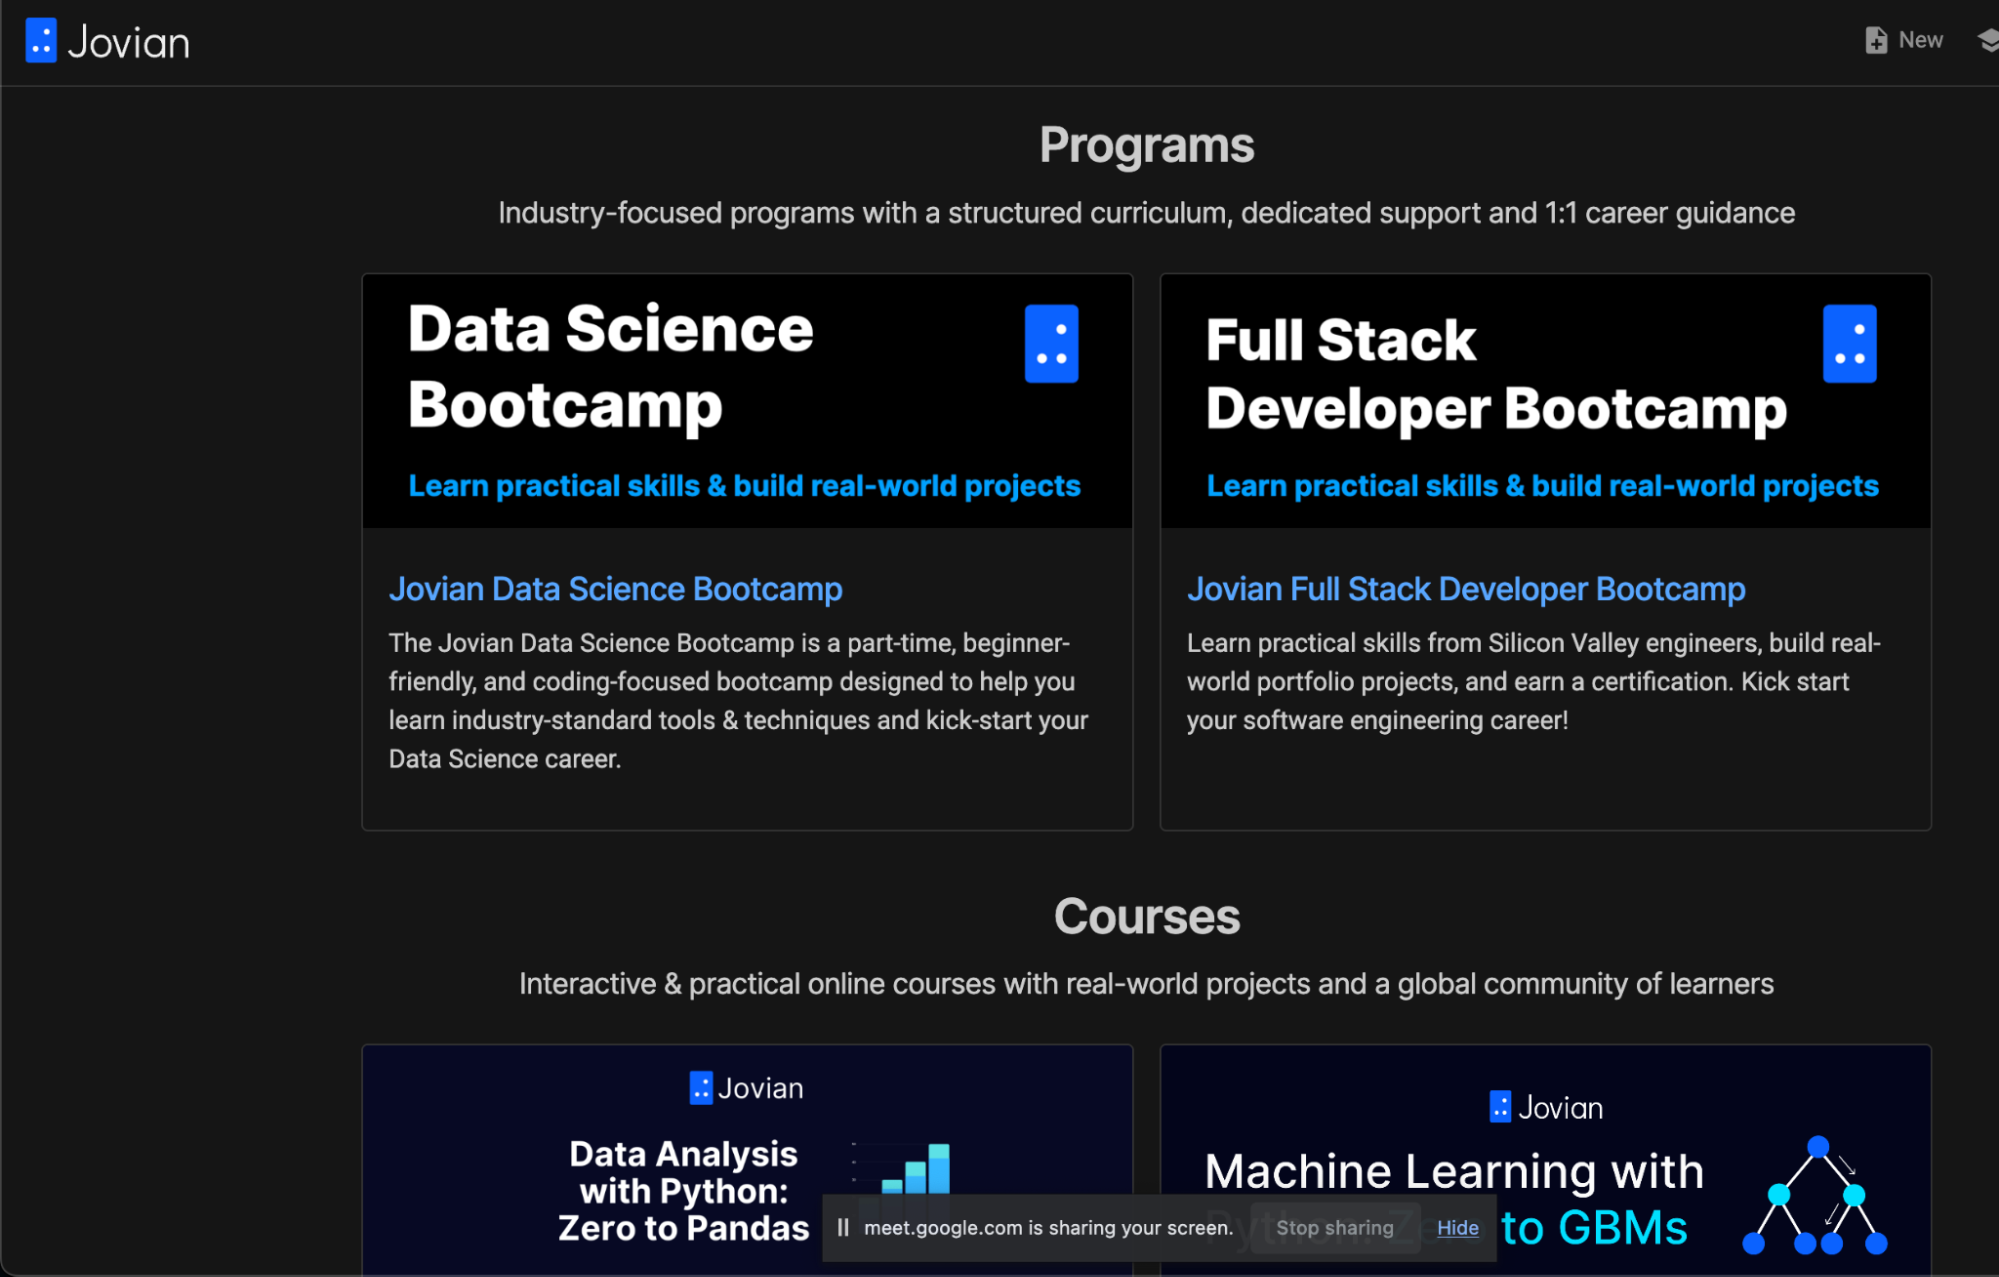Click Stop sharing in the screen share bar
The width and height of the screenshot is (1999, 1277).
pyautogui.click(x=1335, y=1227)
